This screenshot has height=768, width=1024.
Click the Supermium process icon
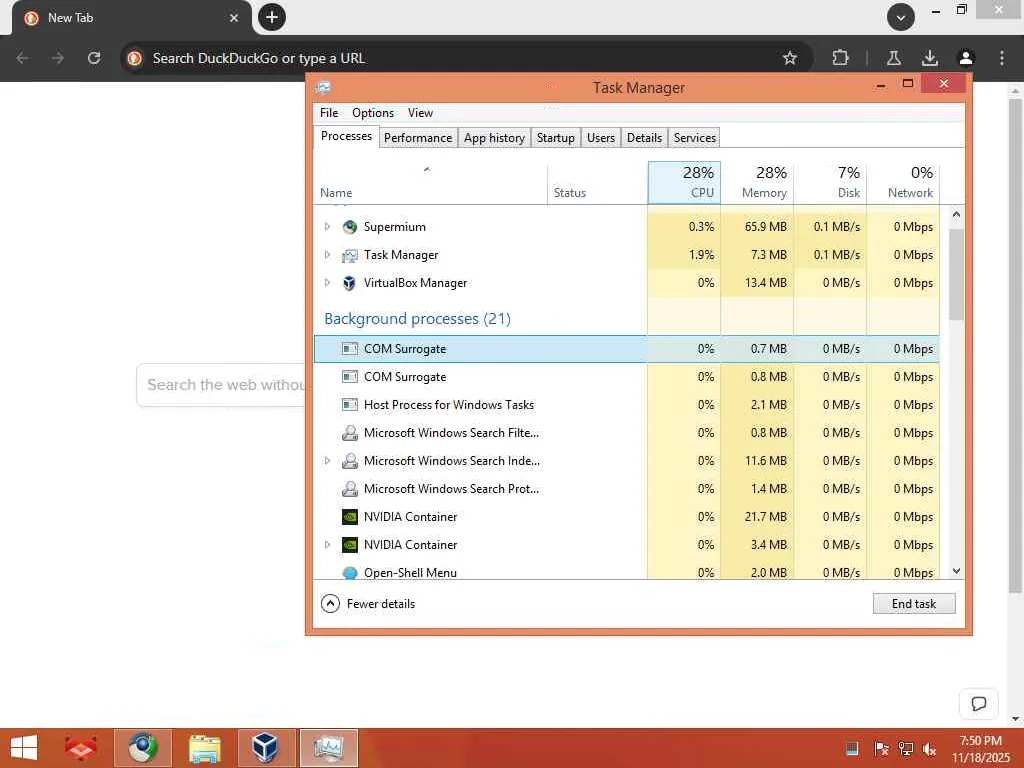tap(350, 227)
